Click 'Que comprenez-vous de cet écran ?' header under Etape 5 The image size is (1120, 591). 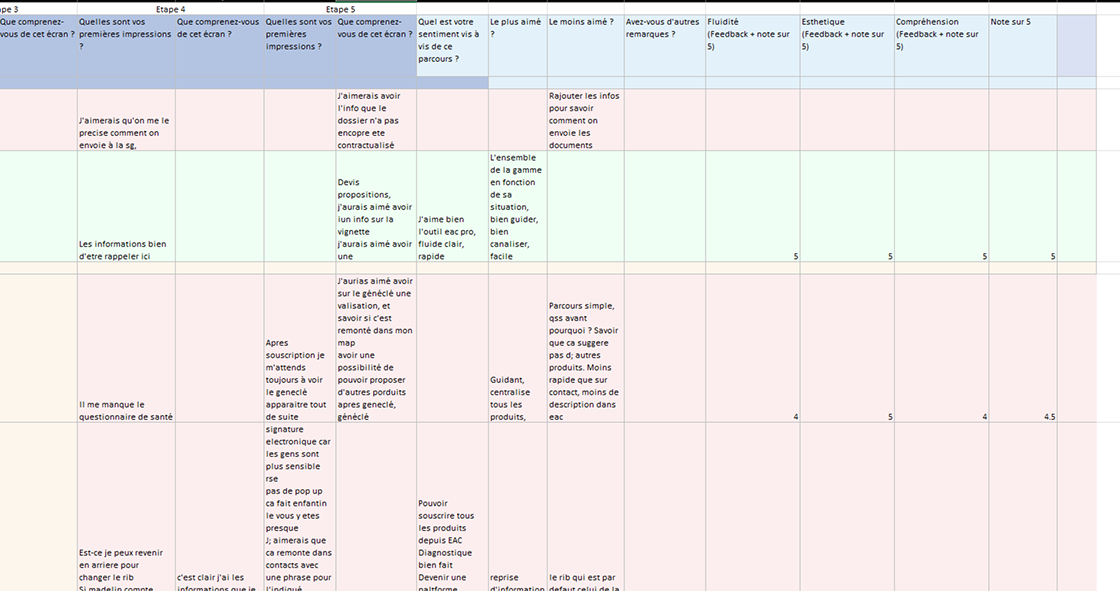tap(376, 46)
